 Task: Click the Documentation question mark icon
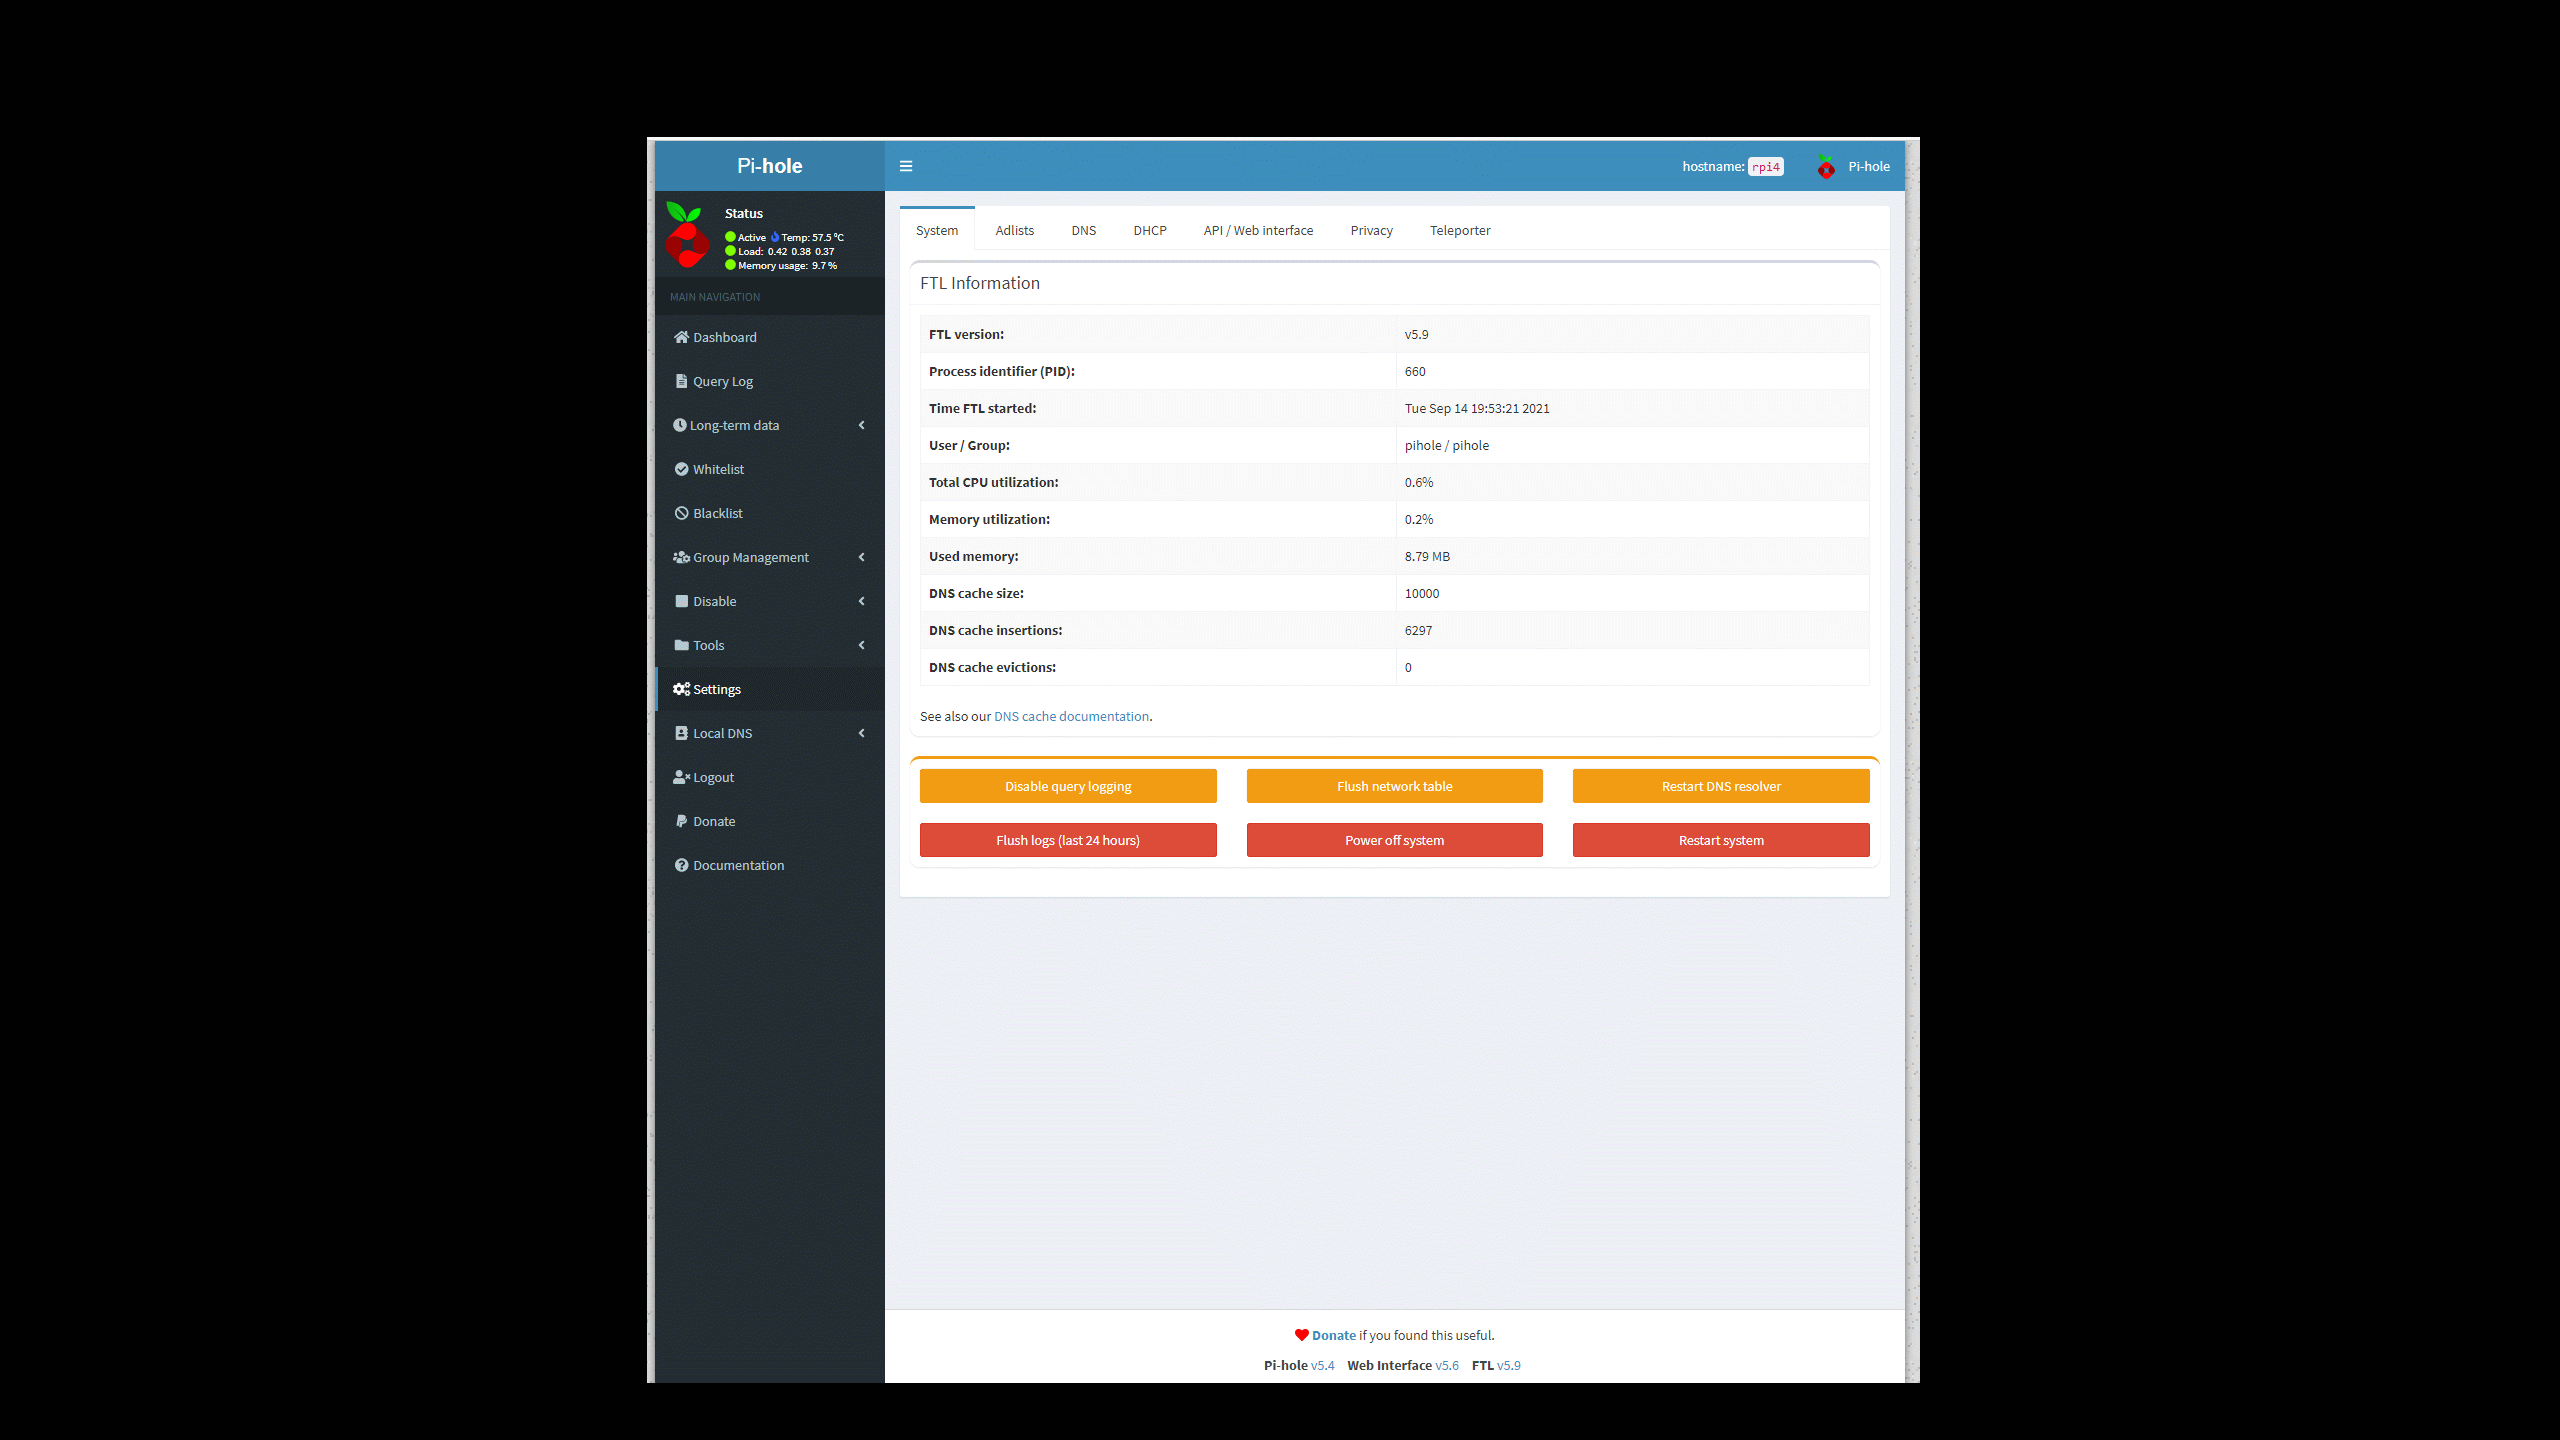(x=681, y=865)
